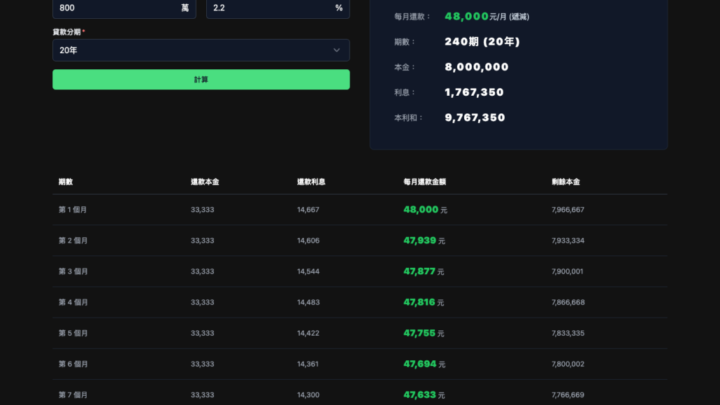720x405 pixels.
Task: Click the chevron arrow in loan term dropdown
Action: (336, 49)
